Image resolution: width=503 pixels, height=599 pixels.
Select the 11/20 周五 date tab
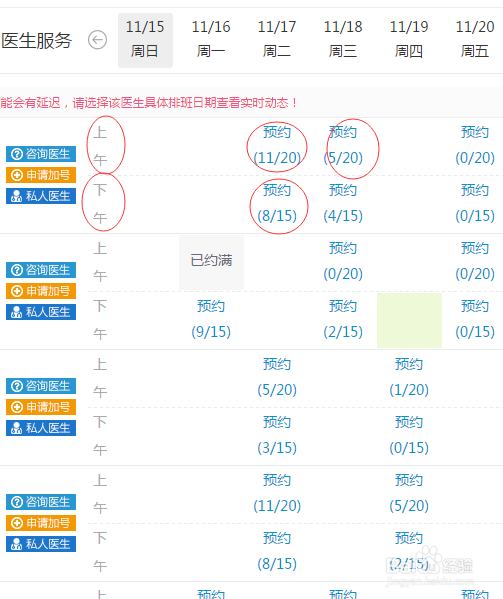click(475, 40)
